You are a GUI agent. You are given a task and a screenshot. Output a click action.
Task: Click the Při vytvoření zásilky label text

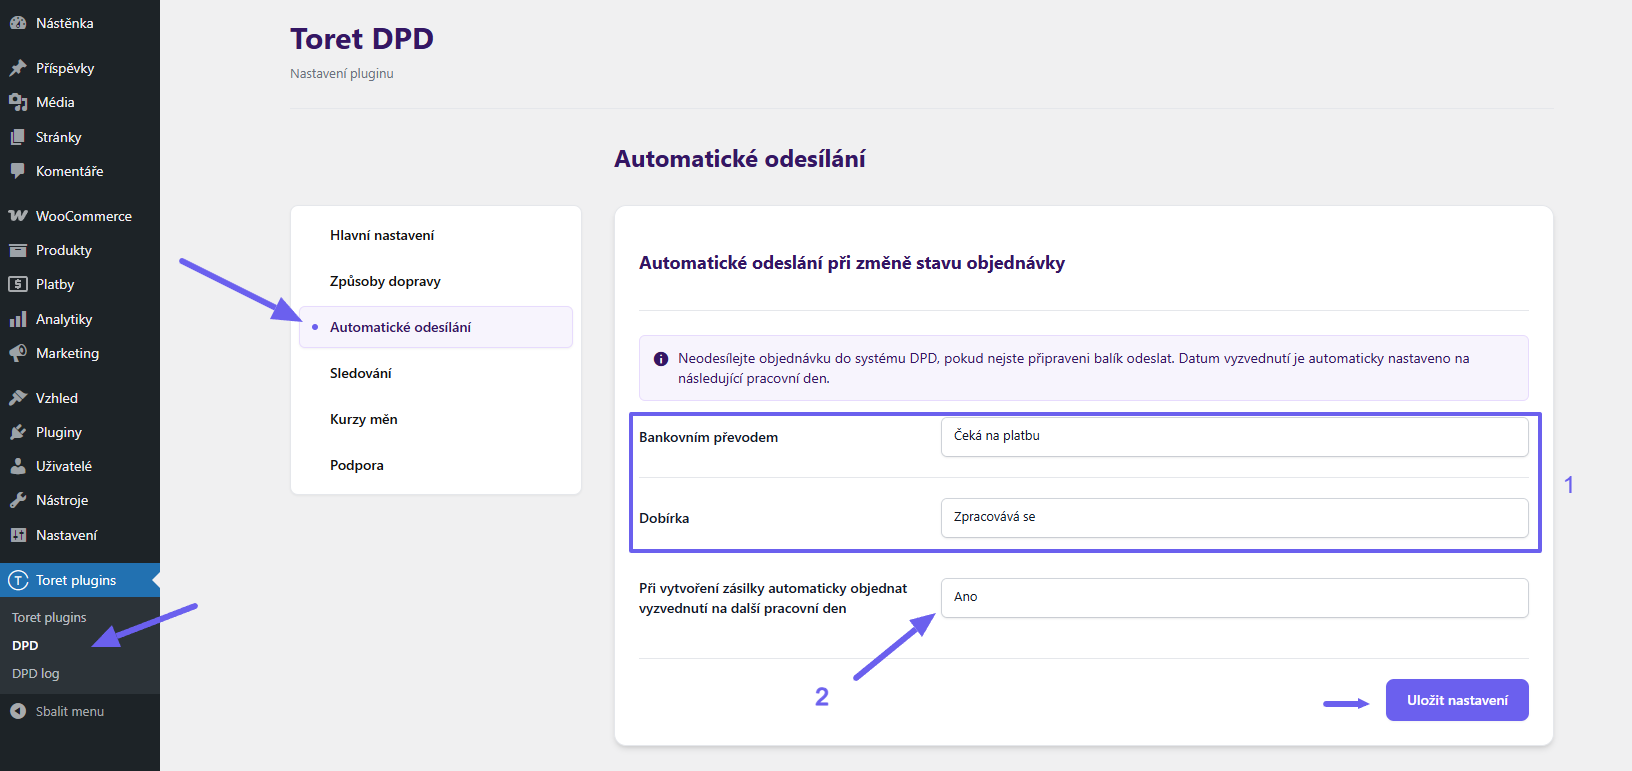pyautogui.click(x=773, y=598)
